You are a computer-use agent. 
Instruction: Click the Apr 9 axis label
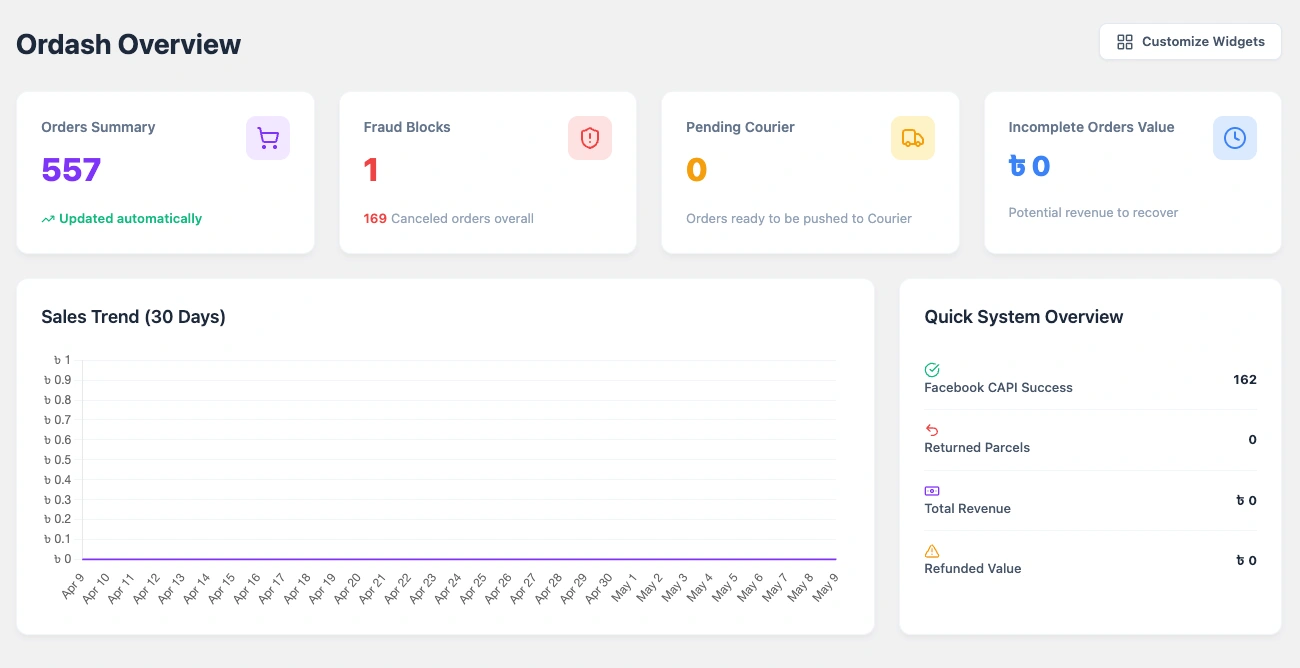point(73,586)
